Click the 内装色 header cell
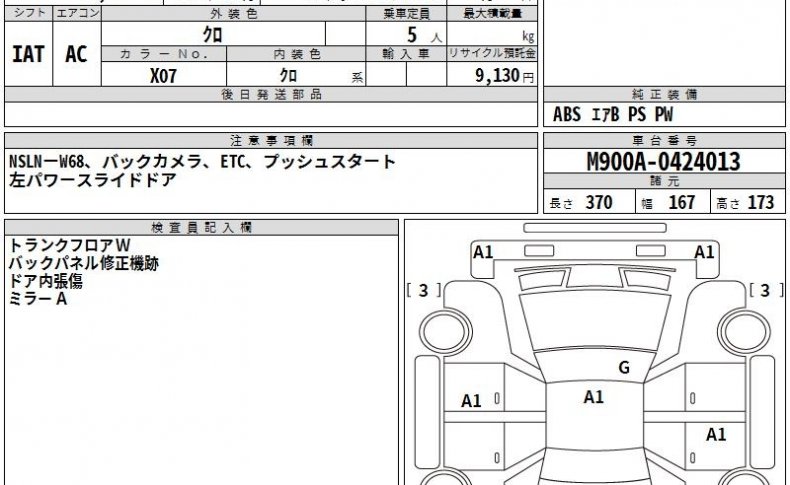Image resolution: width=790 pixels, height=485 pixels. click(296, 54)
